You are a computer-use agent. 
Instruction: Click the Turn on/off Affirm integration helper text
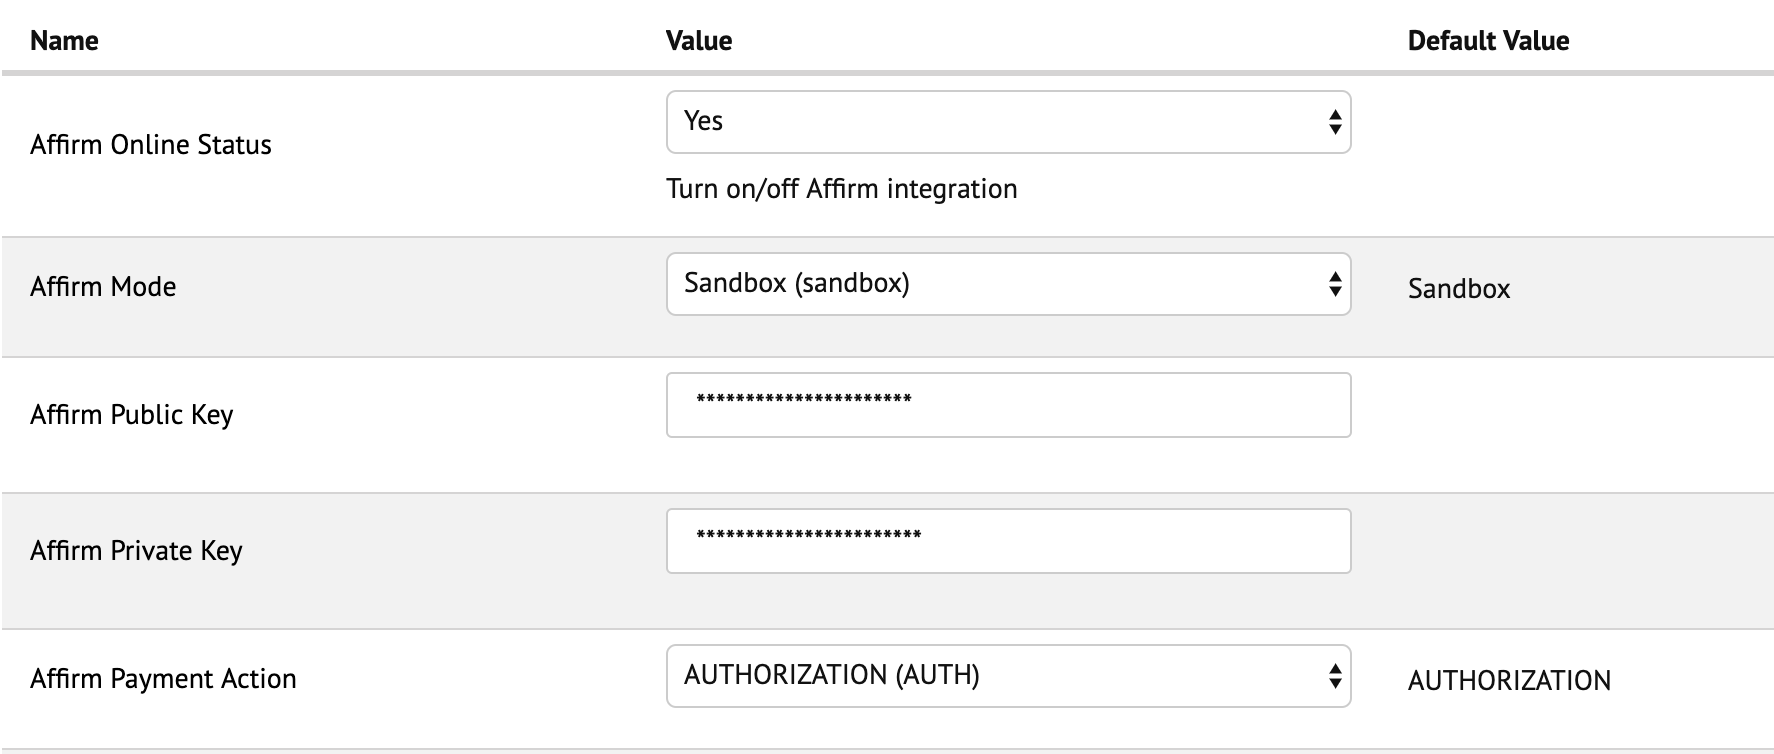(x=841, y=188)
